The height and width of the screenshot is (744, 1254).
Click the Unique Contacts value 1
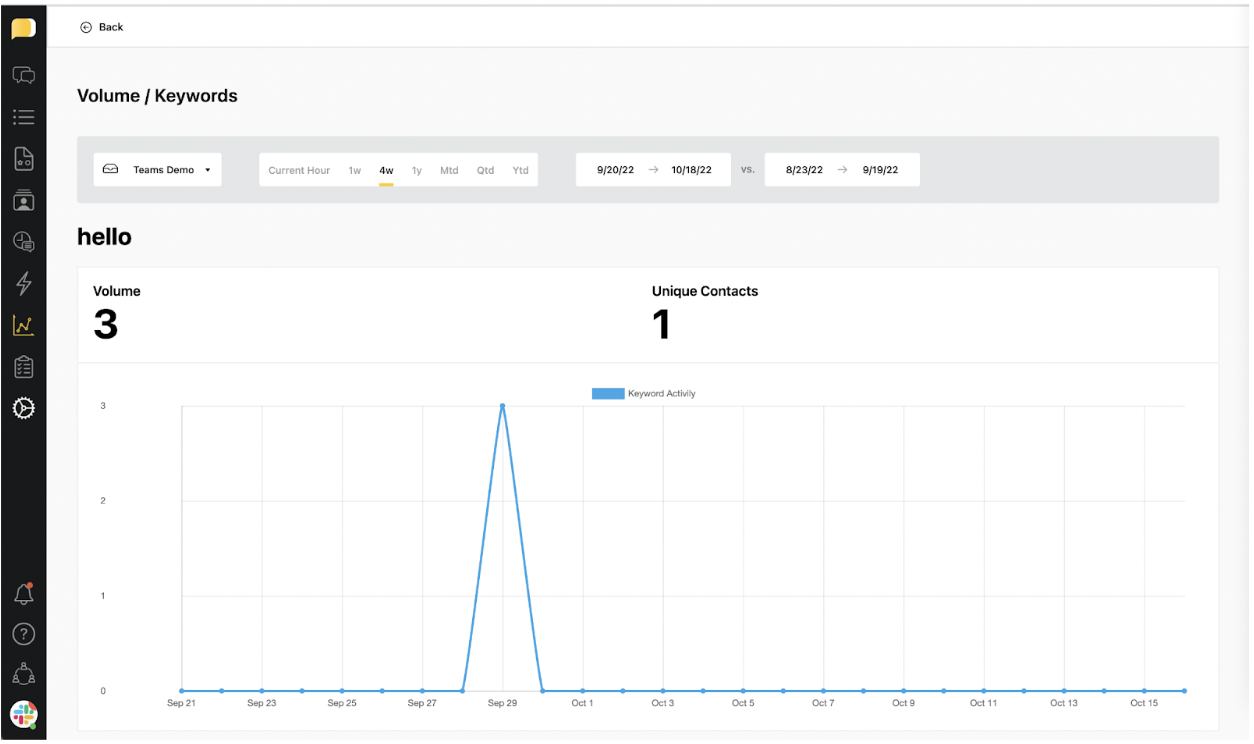pyautogui.click(x=661, y=325)
